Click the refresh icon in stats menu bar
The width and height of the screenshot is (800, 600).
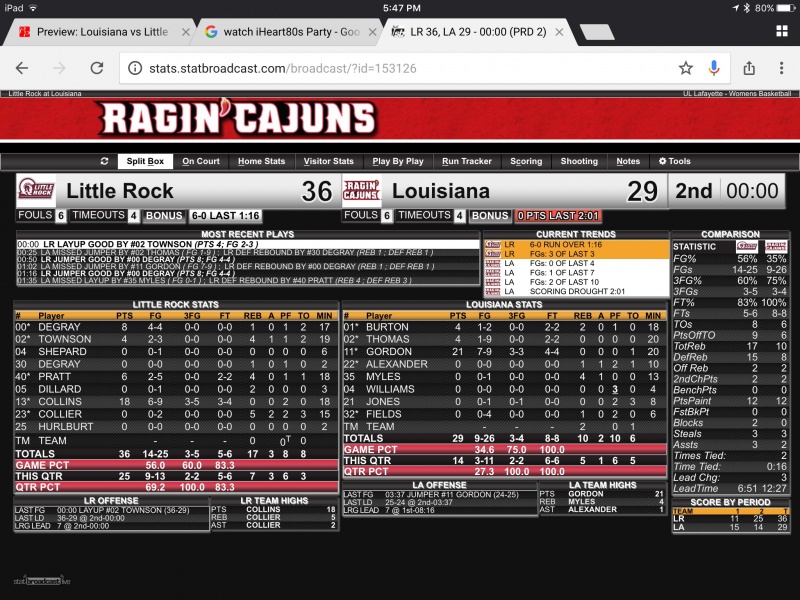[104, 161]
